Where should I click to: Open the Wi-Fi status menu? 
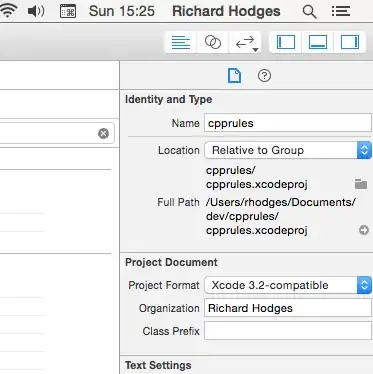8,11
